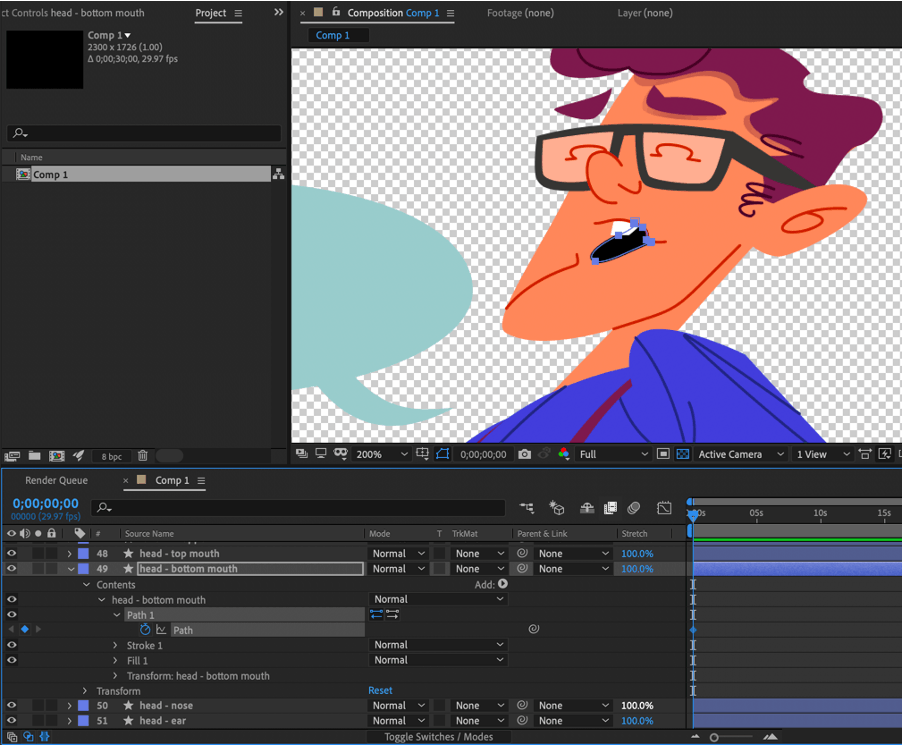Click the trash icon to delete selected item
Image resolution: width=902 pixels, height=746 pixels.
pos(142,455)
